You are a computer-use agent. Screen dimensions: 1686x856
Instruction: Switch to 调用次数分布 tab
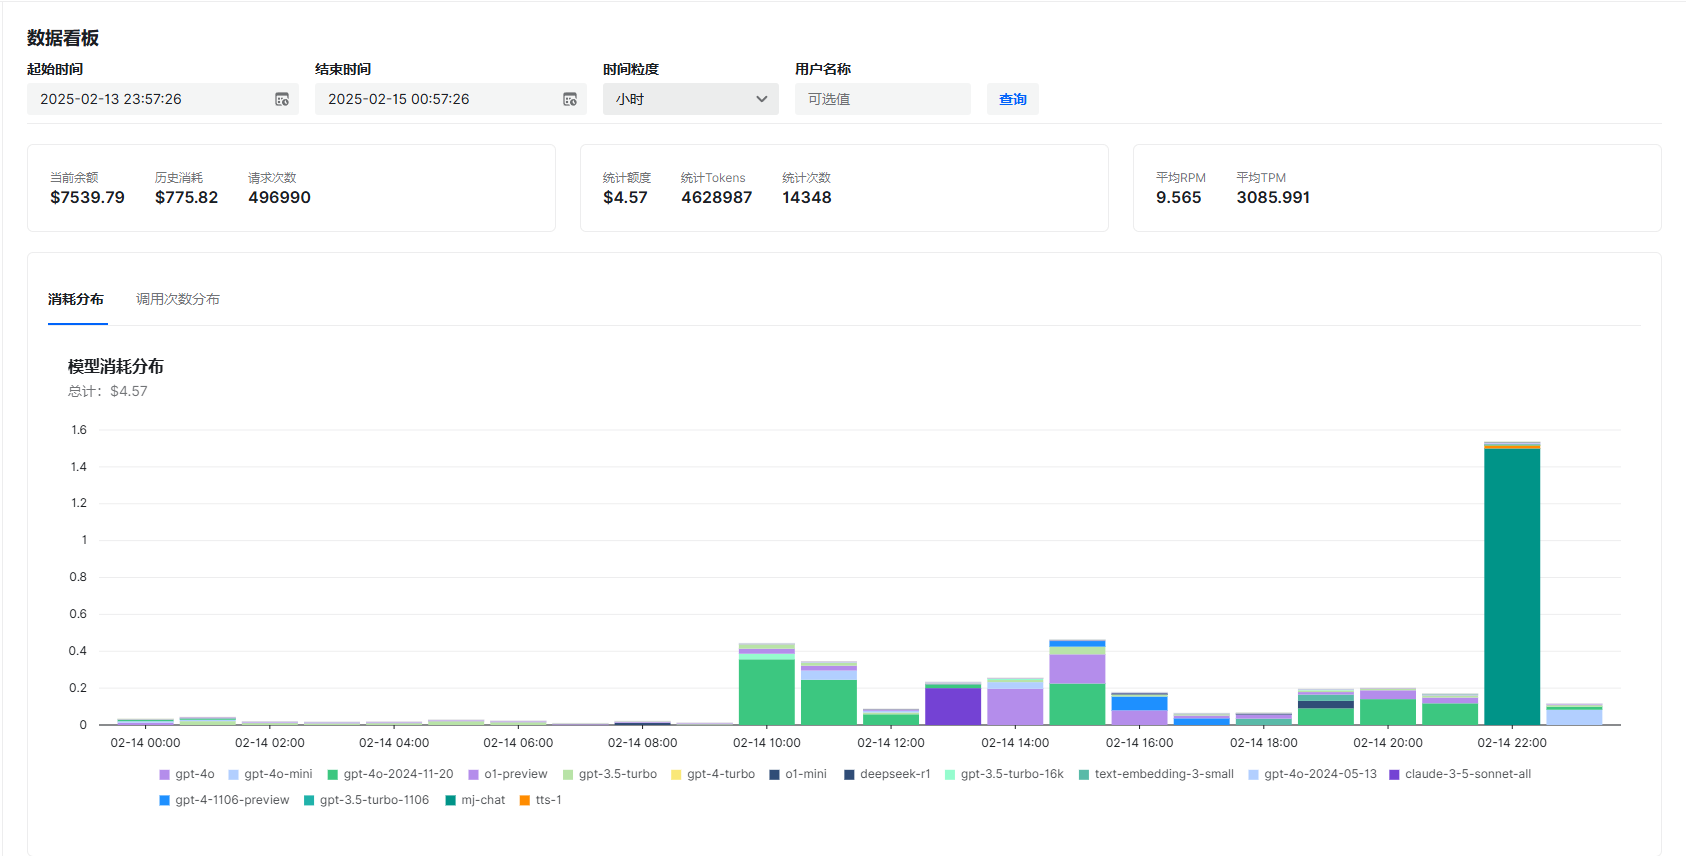[178, 299]
